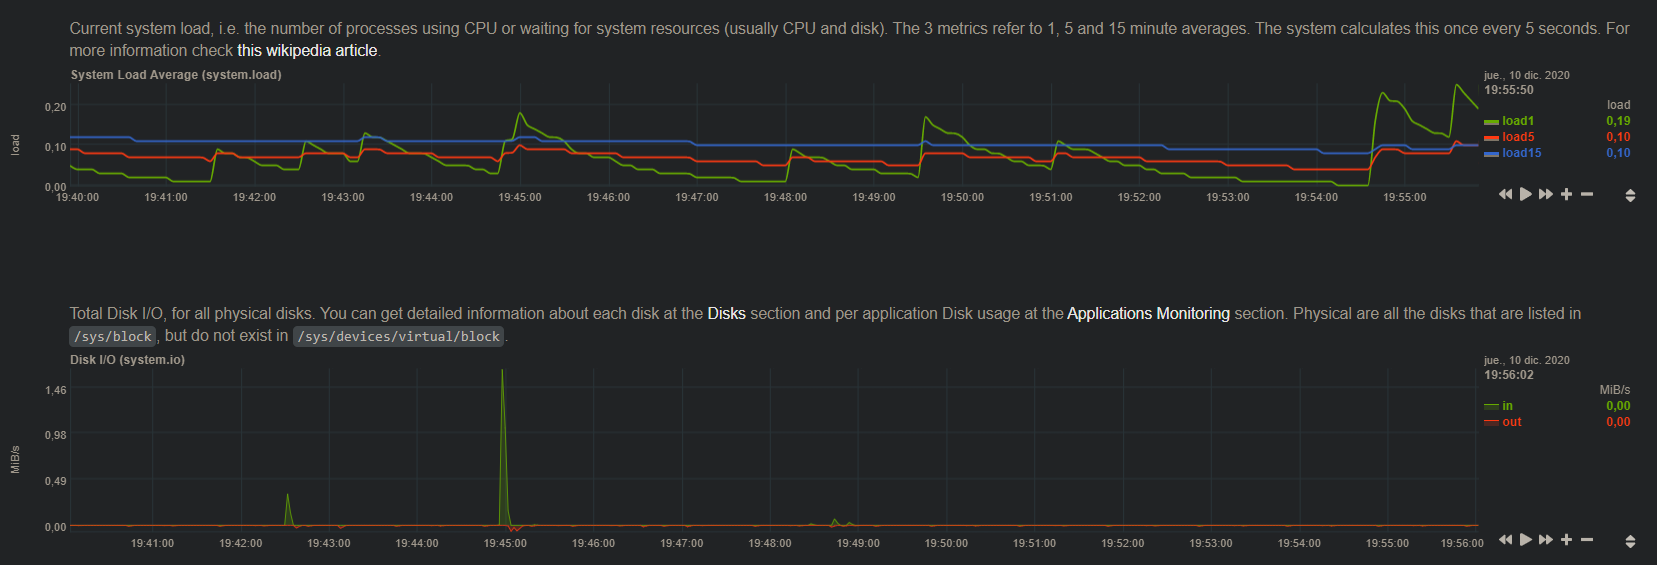
Task: Pan the System Load chart left
Action: click(x=1505, y=194)
